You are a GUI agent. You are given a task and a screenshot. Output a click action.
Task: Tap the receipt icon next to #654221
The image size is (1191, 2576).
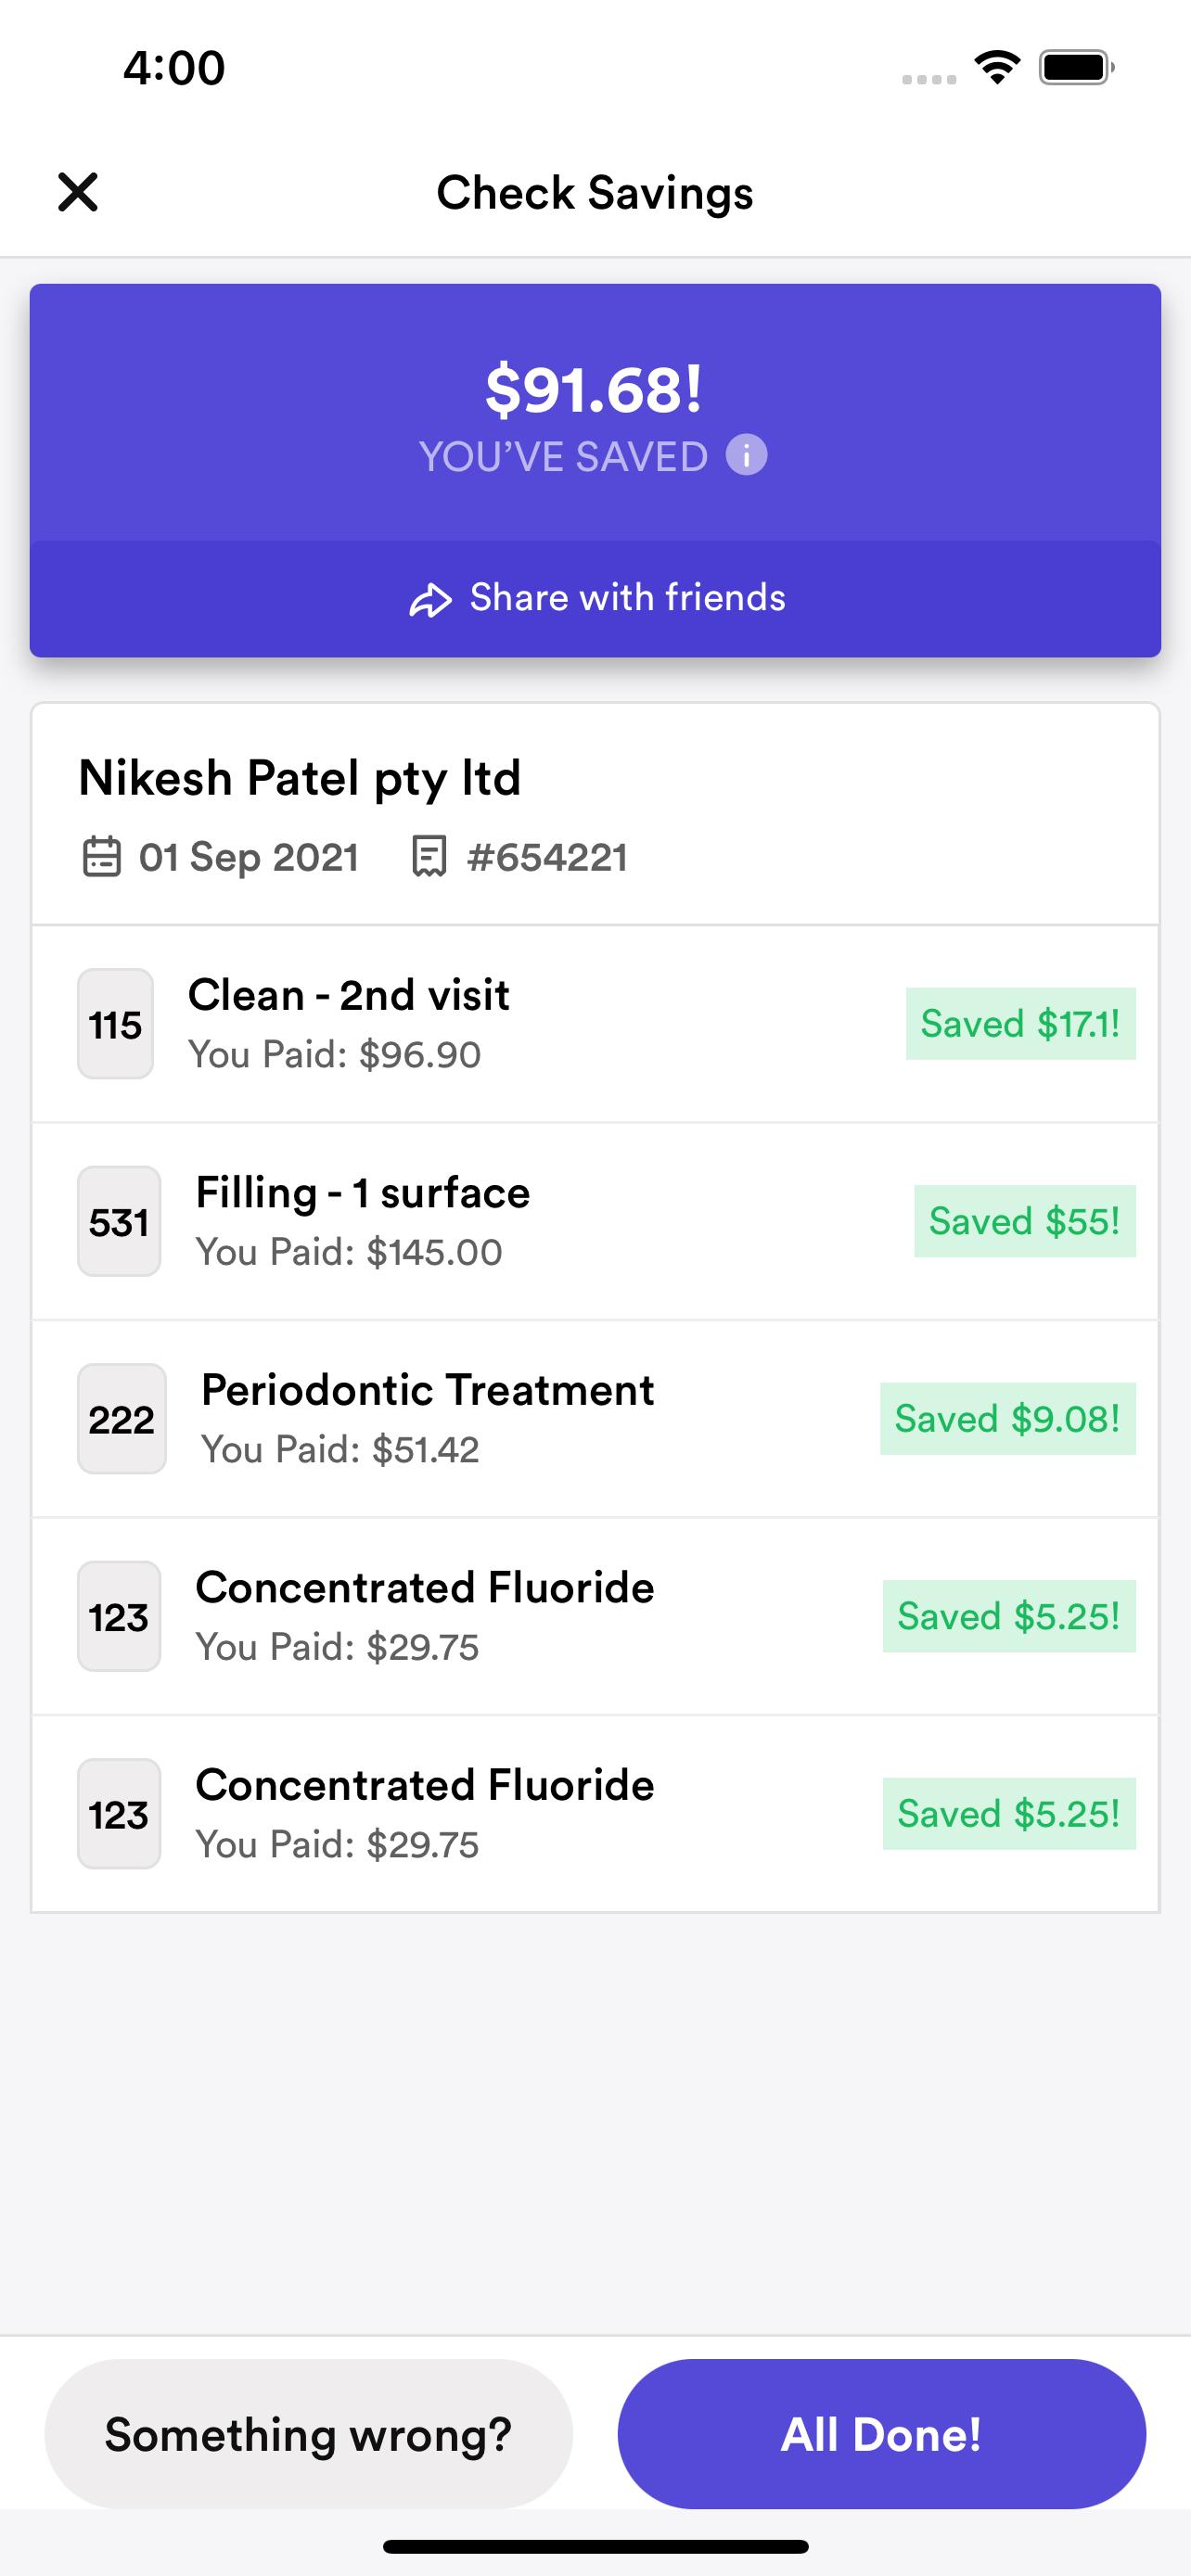pos(429,857)
